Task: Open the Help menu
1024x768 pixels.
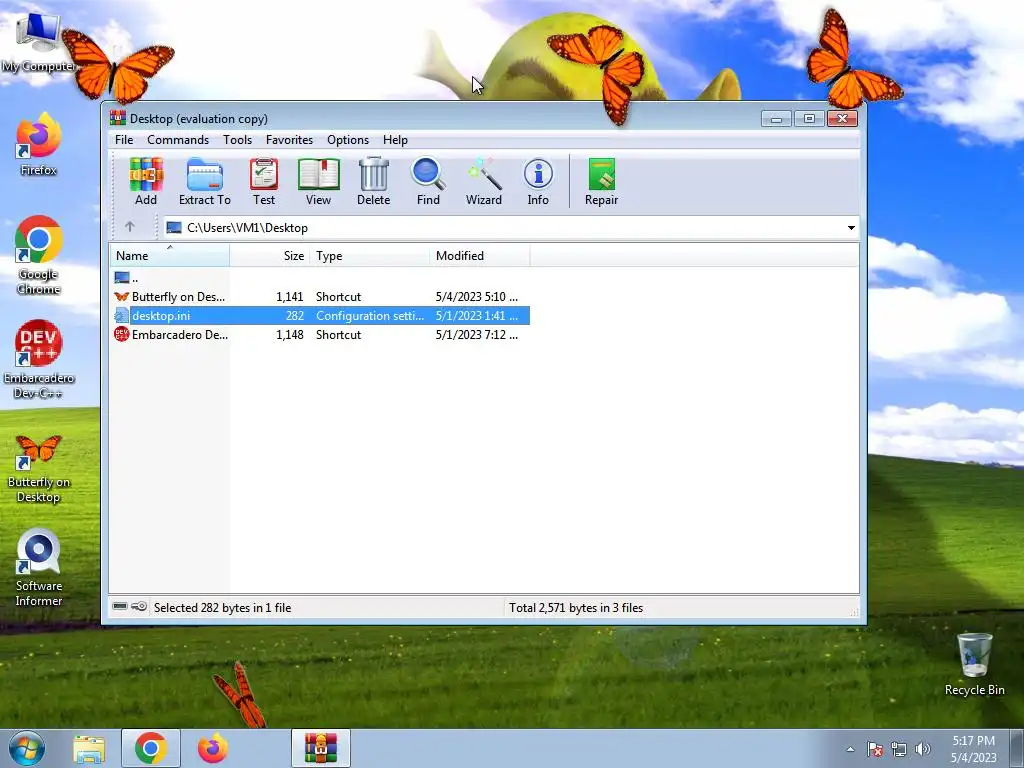Action: point(395,140)
